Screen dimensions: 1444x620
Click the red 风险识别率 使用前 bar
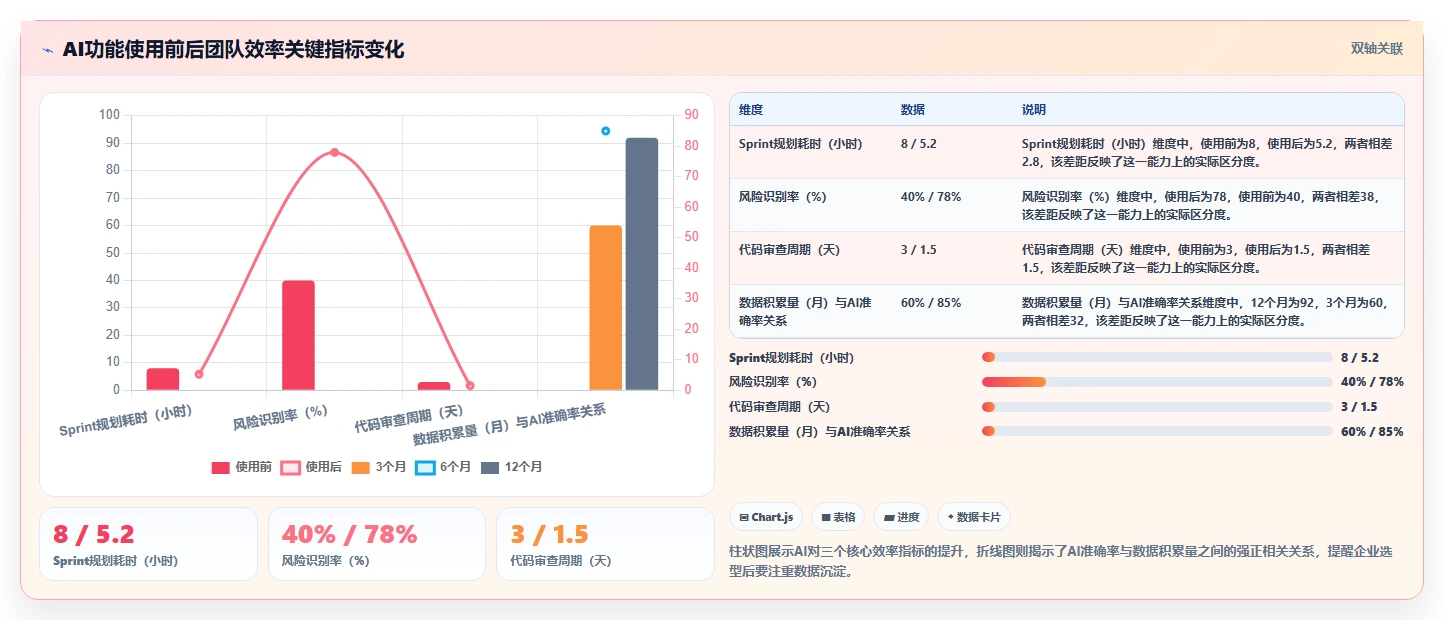(x=298, y=335)
